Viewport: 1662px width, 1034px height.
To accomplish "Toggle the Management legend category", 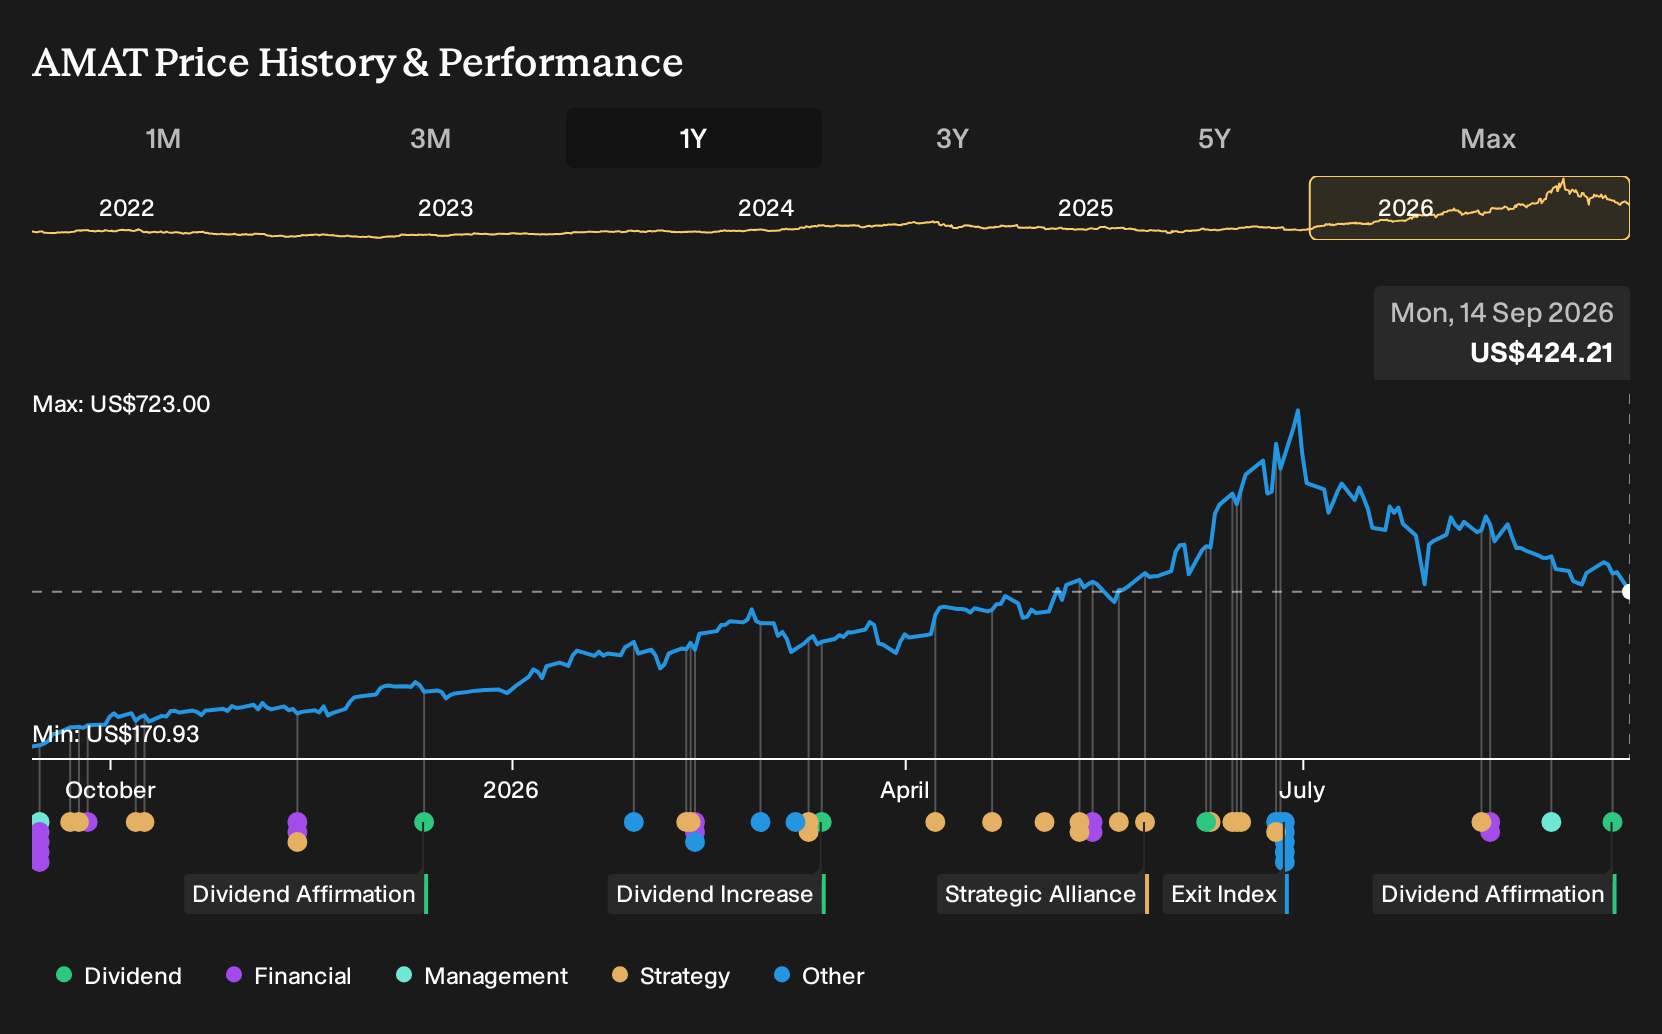I will 482,975.
